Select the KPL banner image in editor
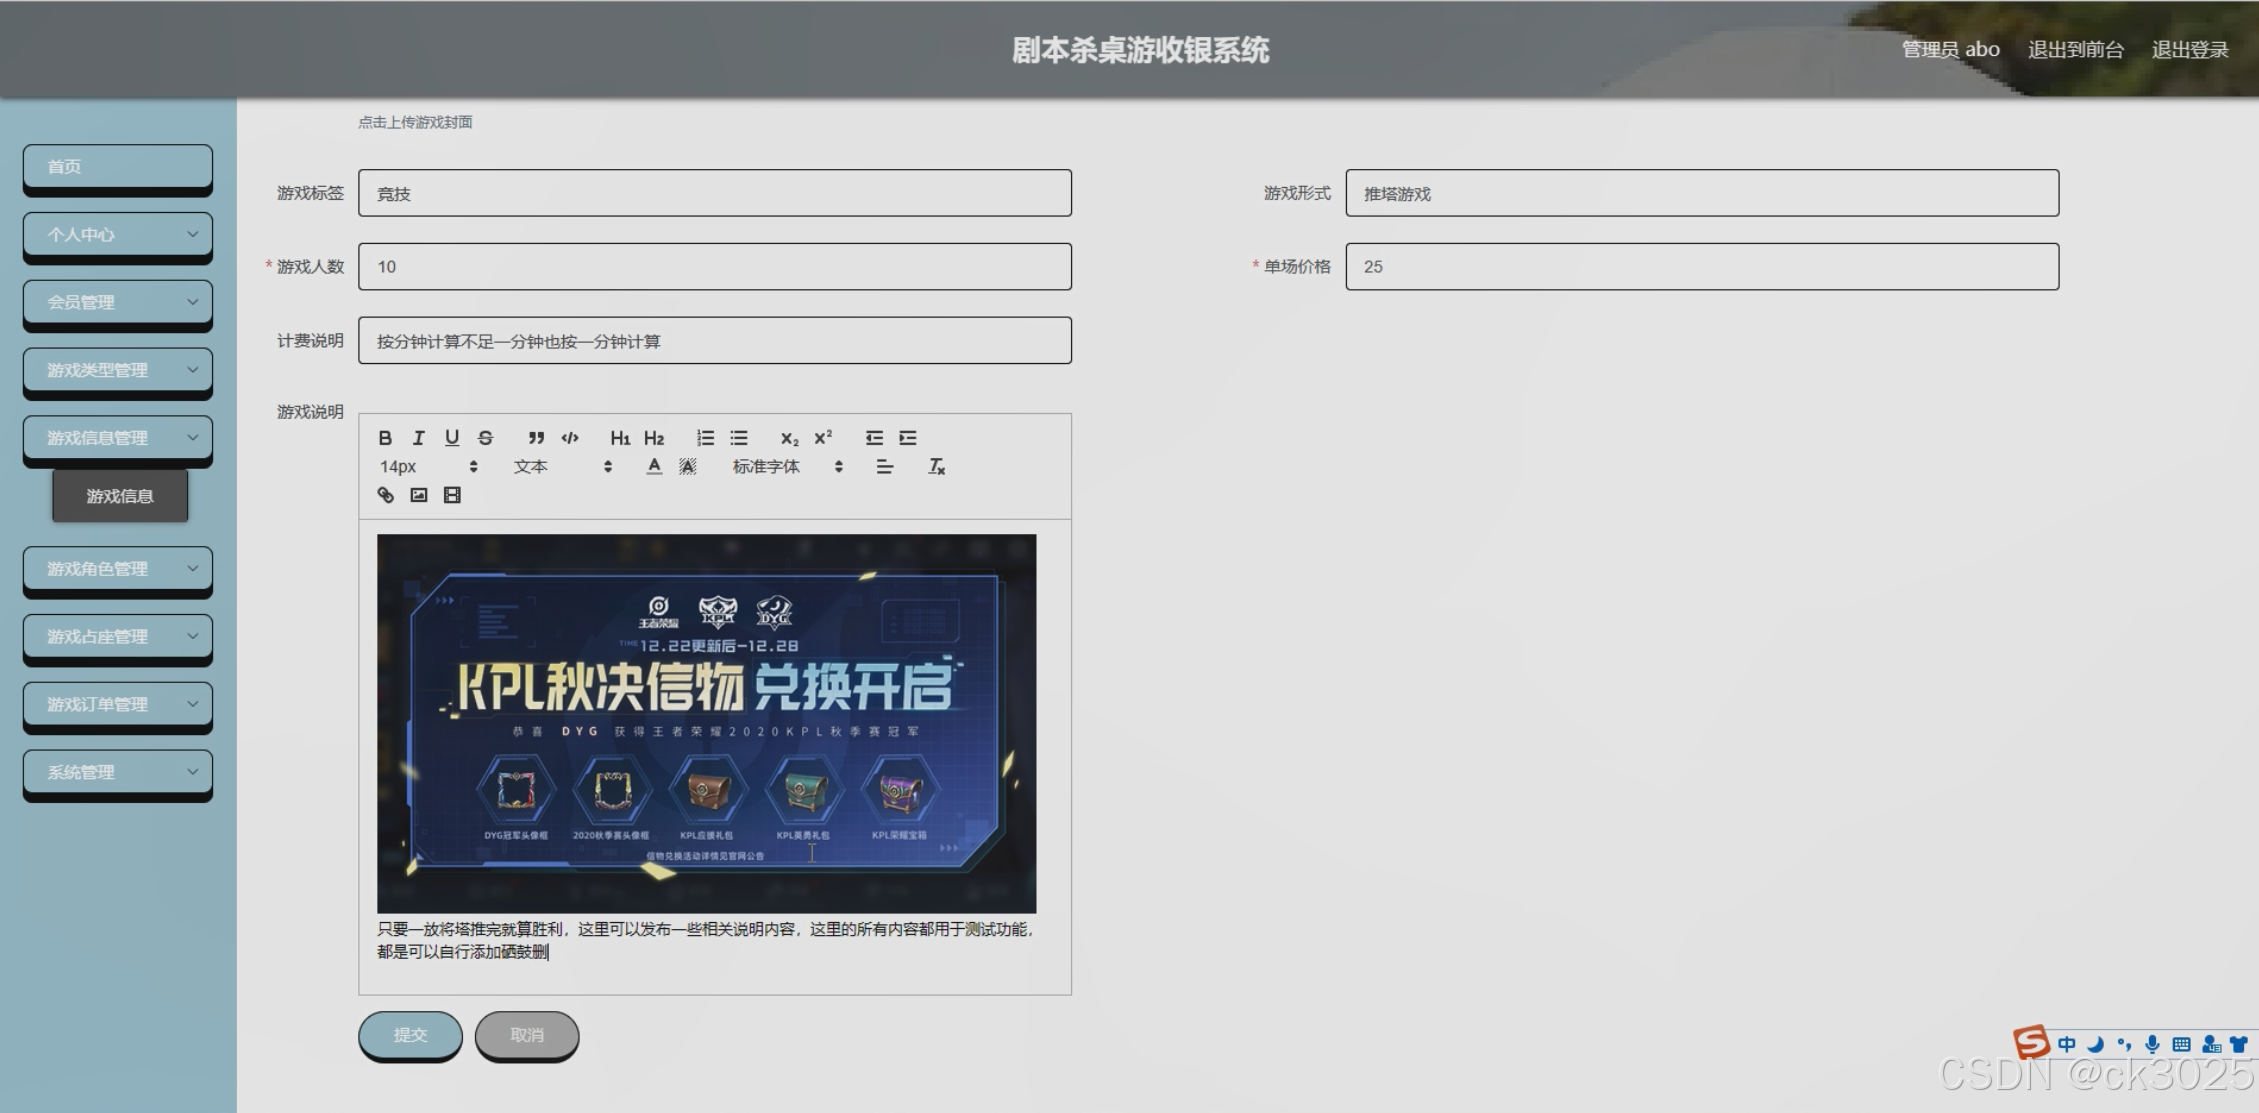Screen dimensions: 2259x1113 707,723
